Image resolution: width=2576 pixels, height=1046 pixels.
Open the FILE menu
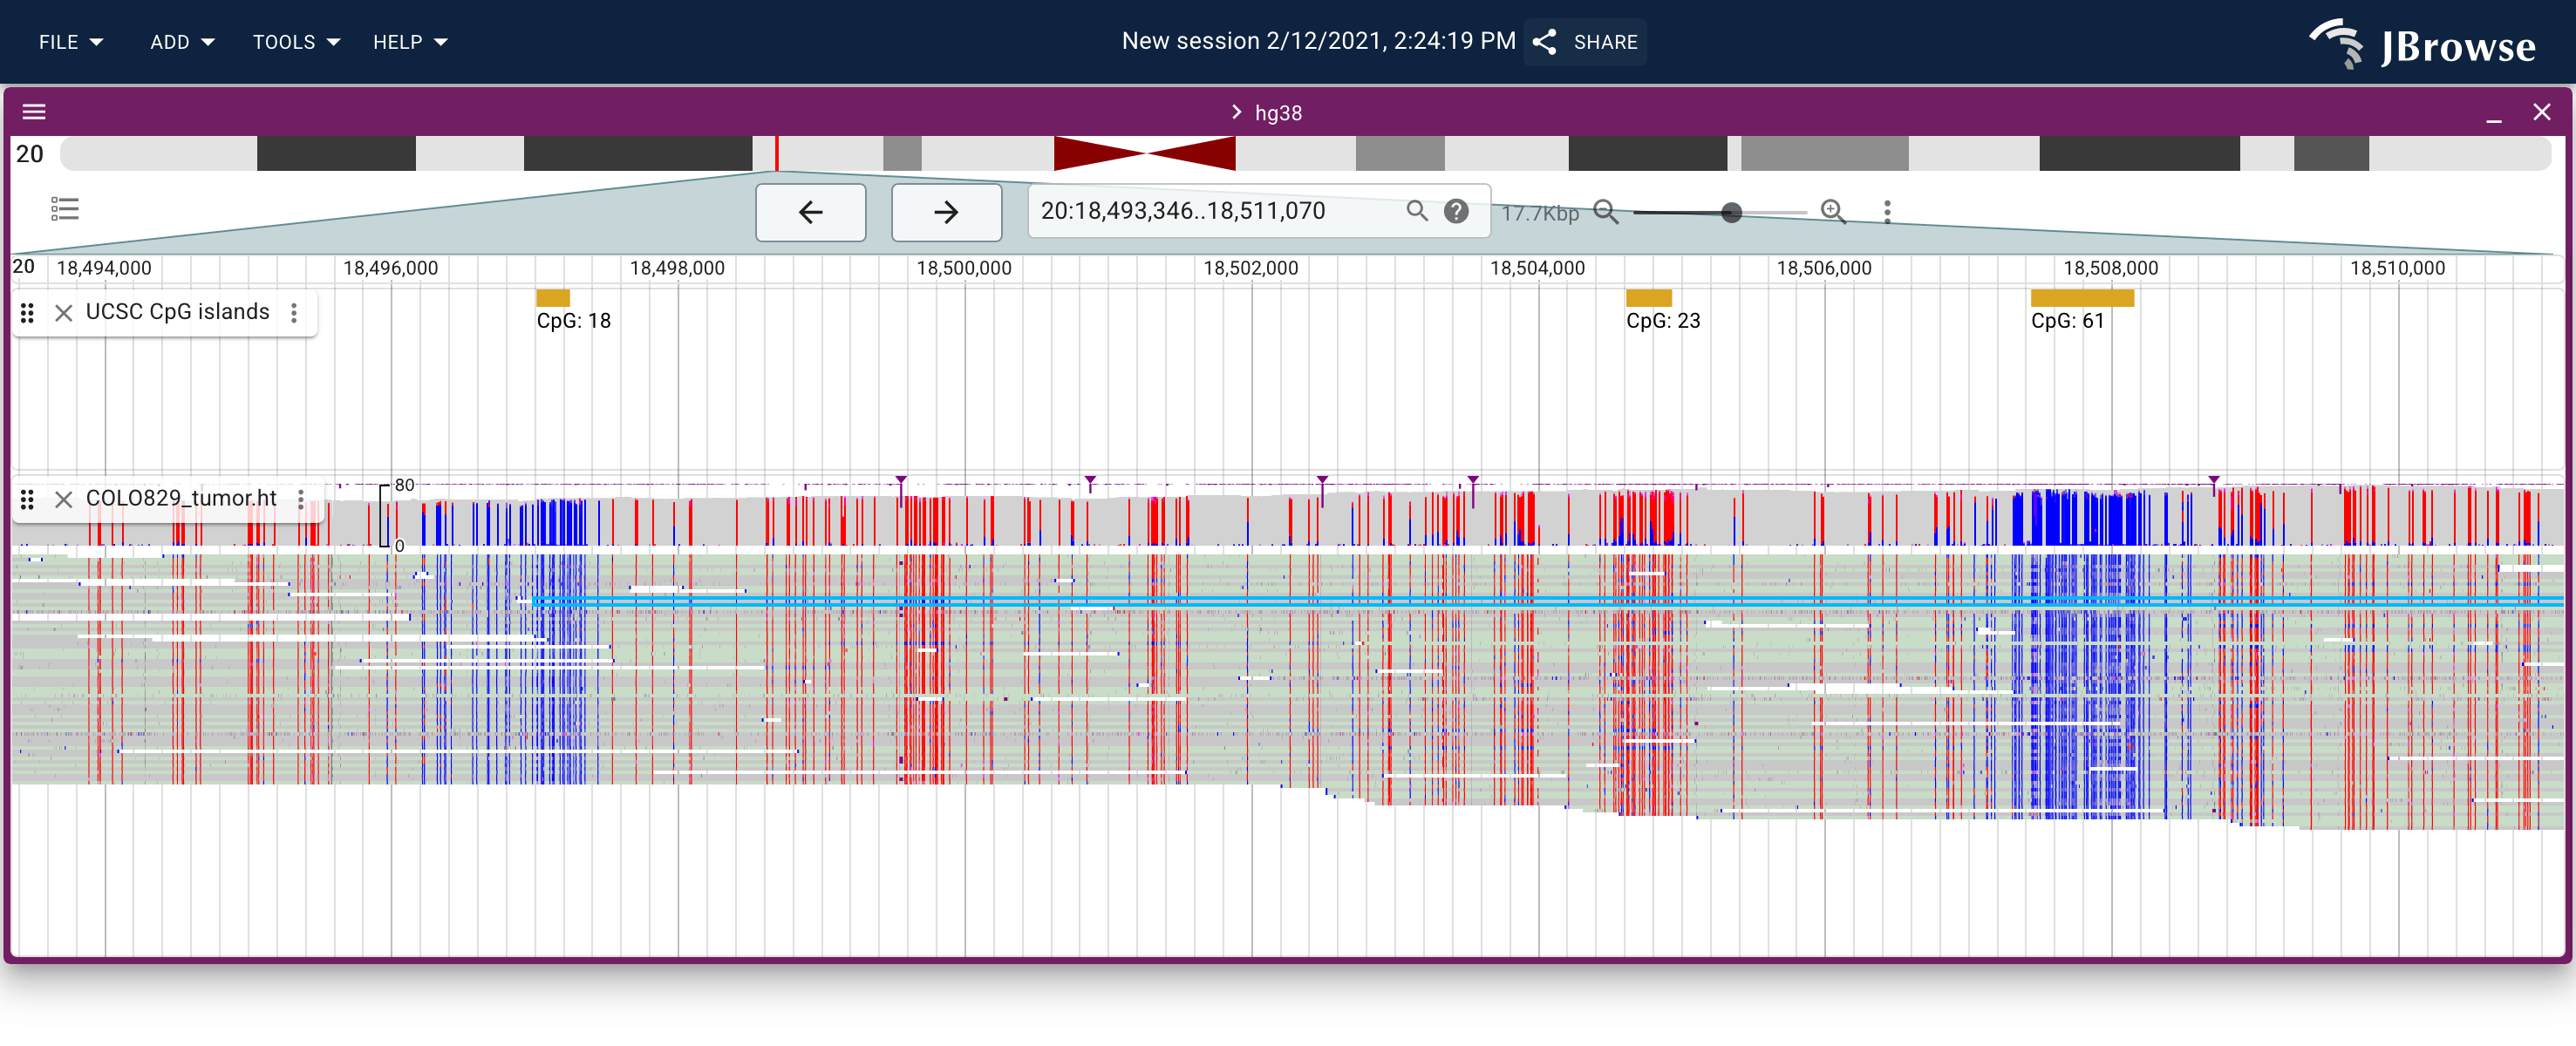coord(71,42)
